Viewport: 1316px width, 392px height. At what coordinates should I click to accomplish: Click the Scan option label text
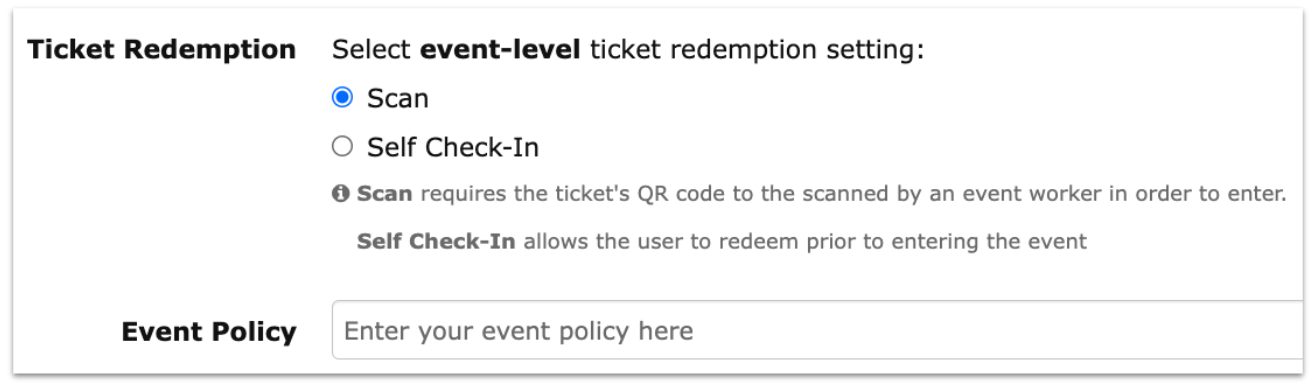click(398, 98)
